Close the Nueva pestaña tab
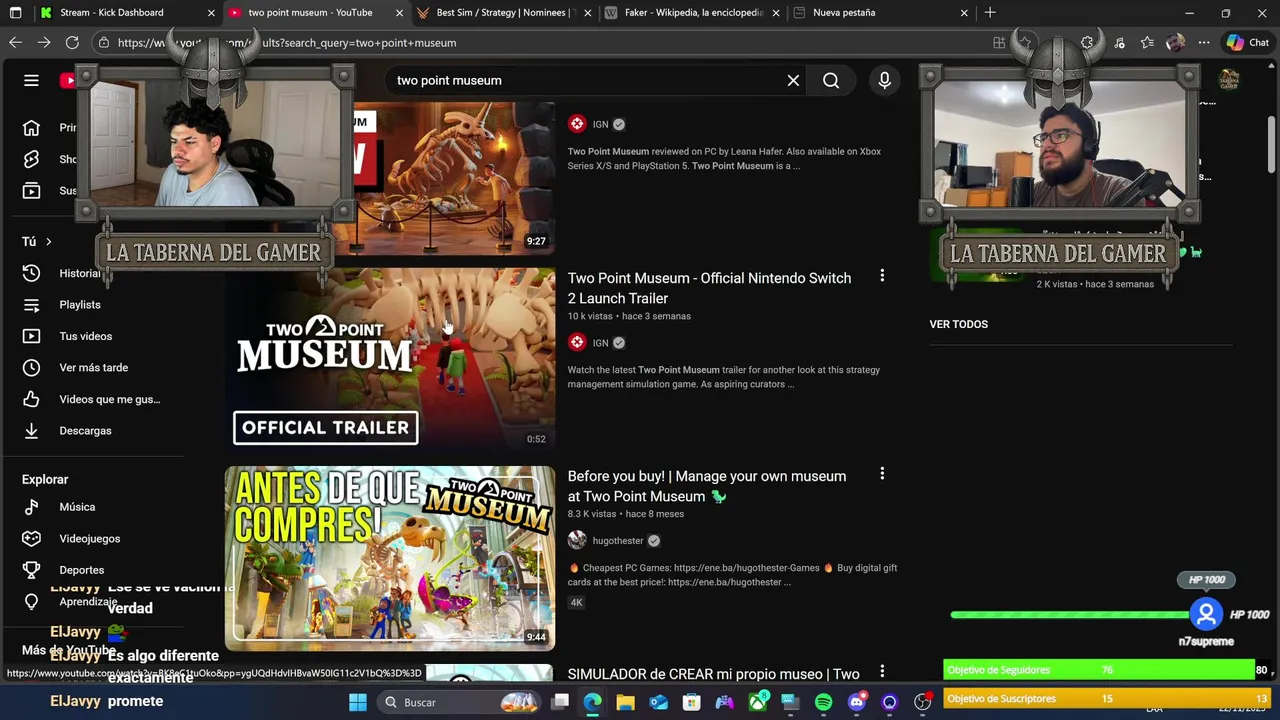 point(964,13)
